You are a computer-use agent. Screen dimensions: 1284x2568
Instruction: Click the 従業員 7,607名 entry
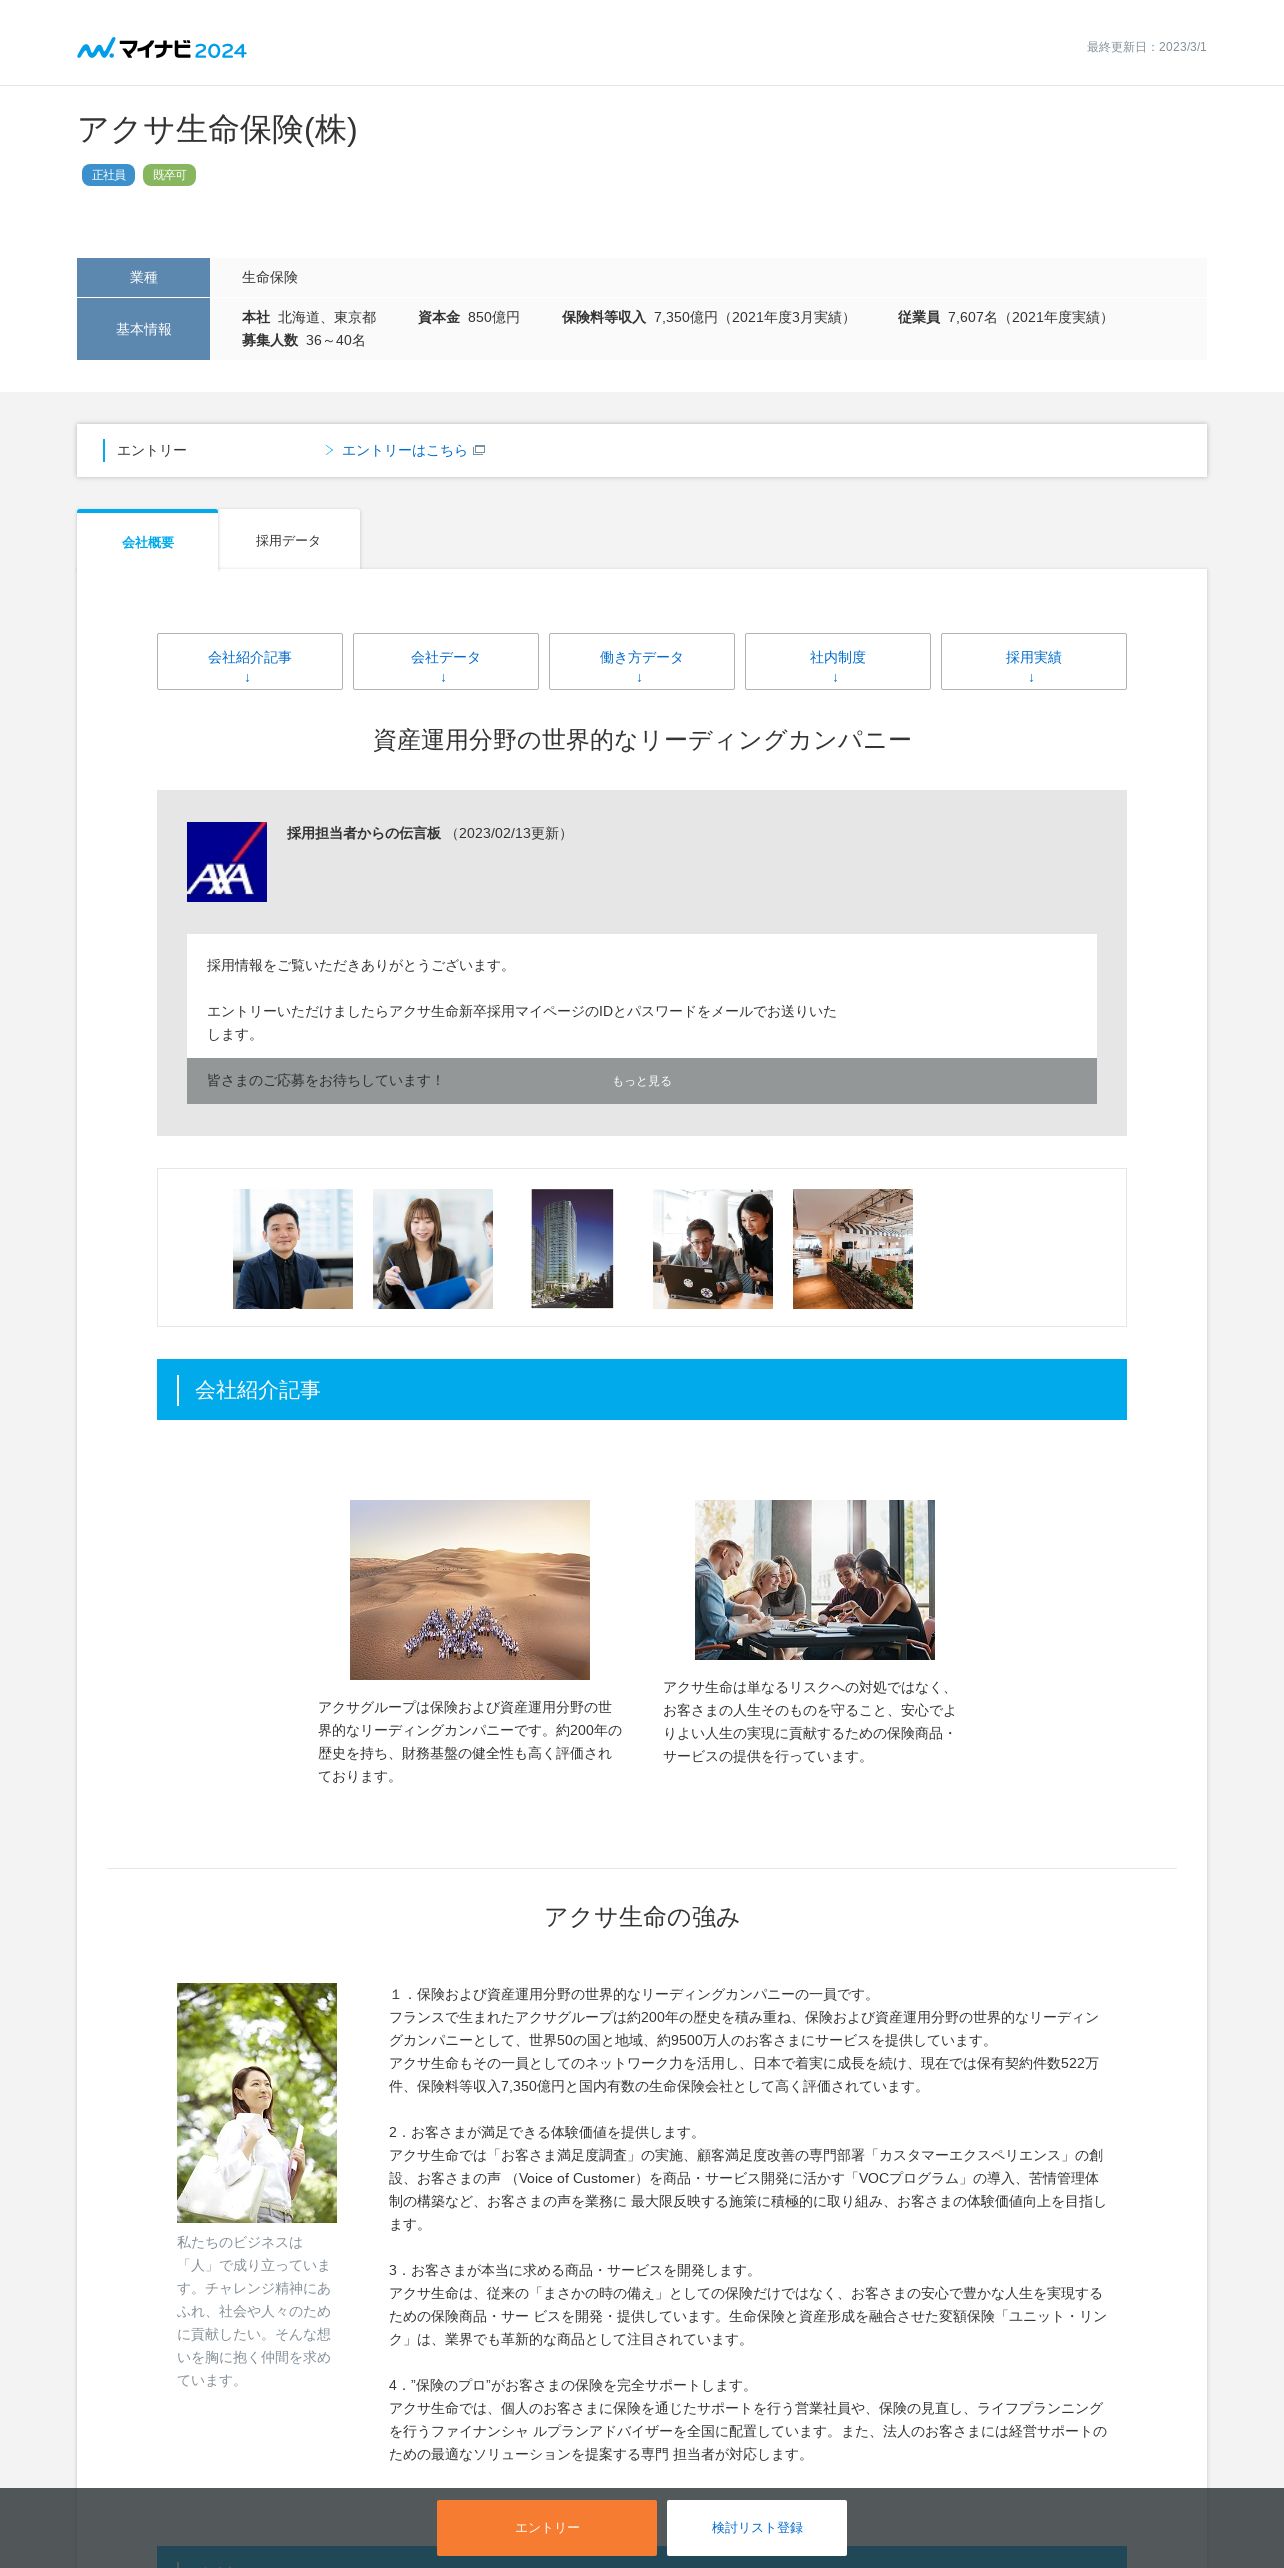(x=1004, y=317)
